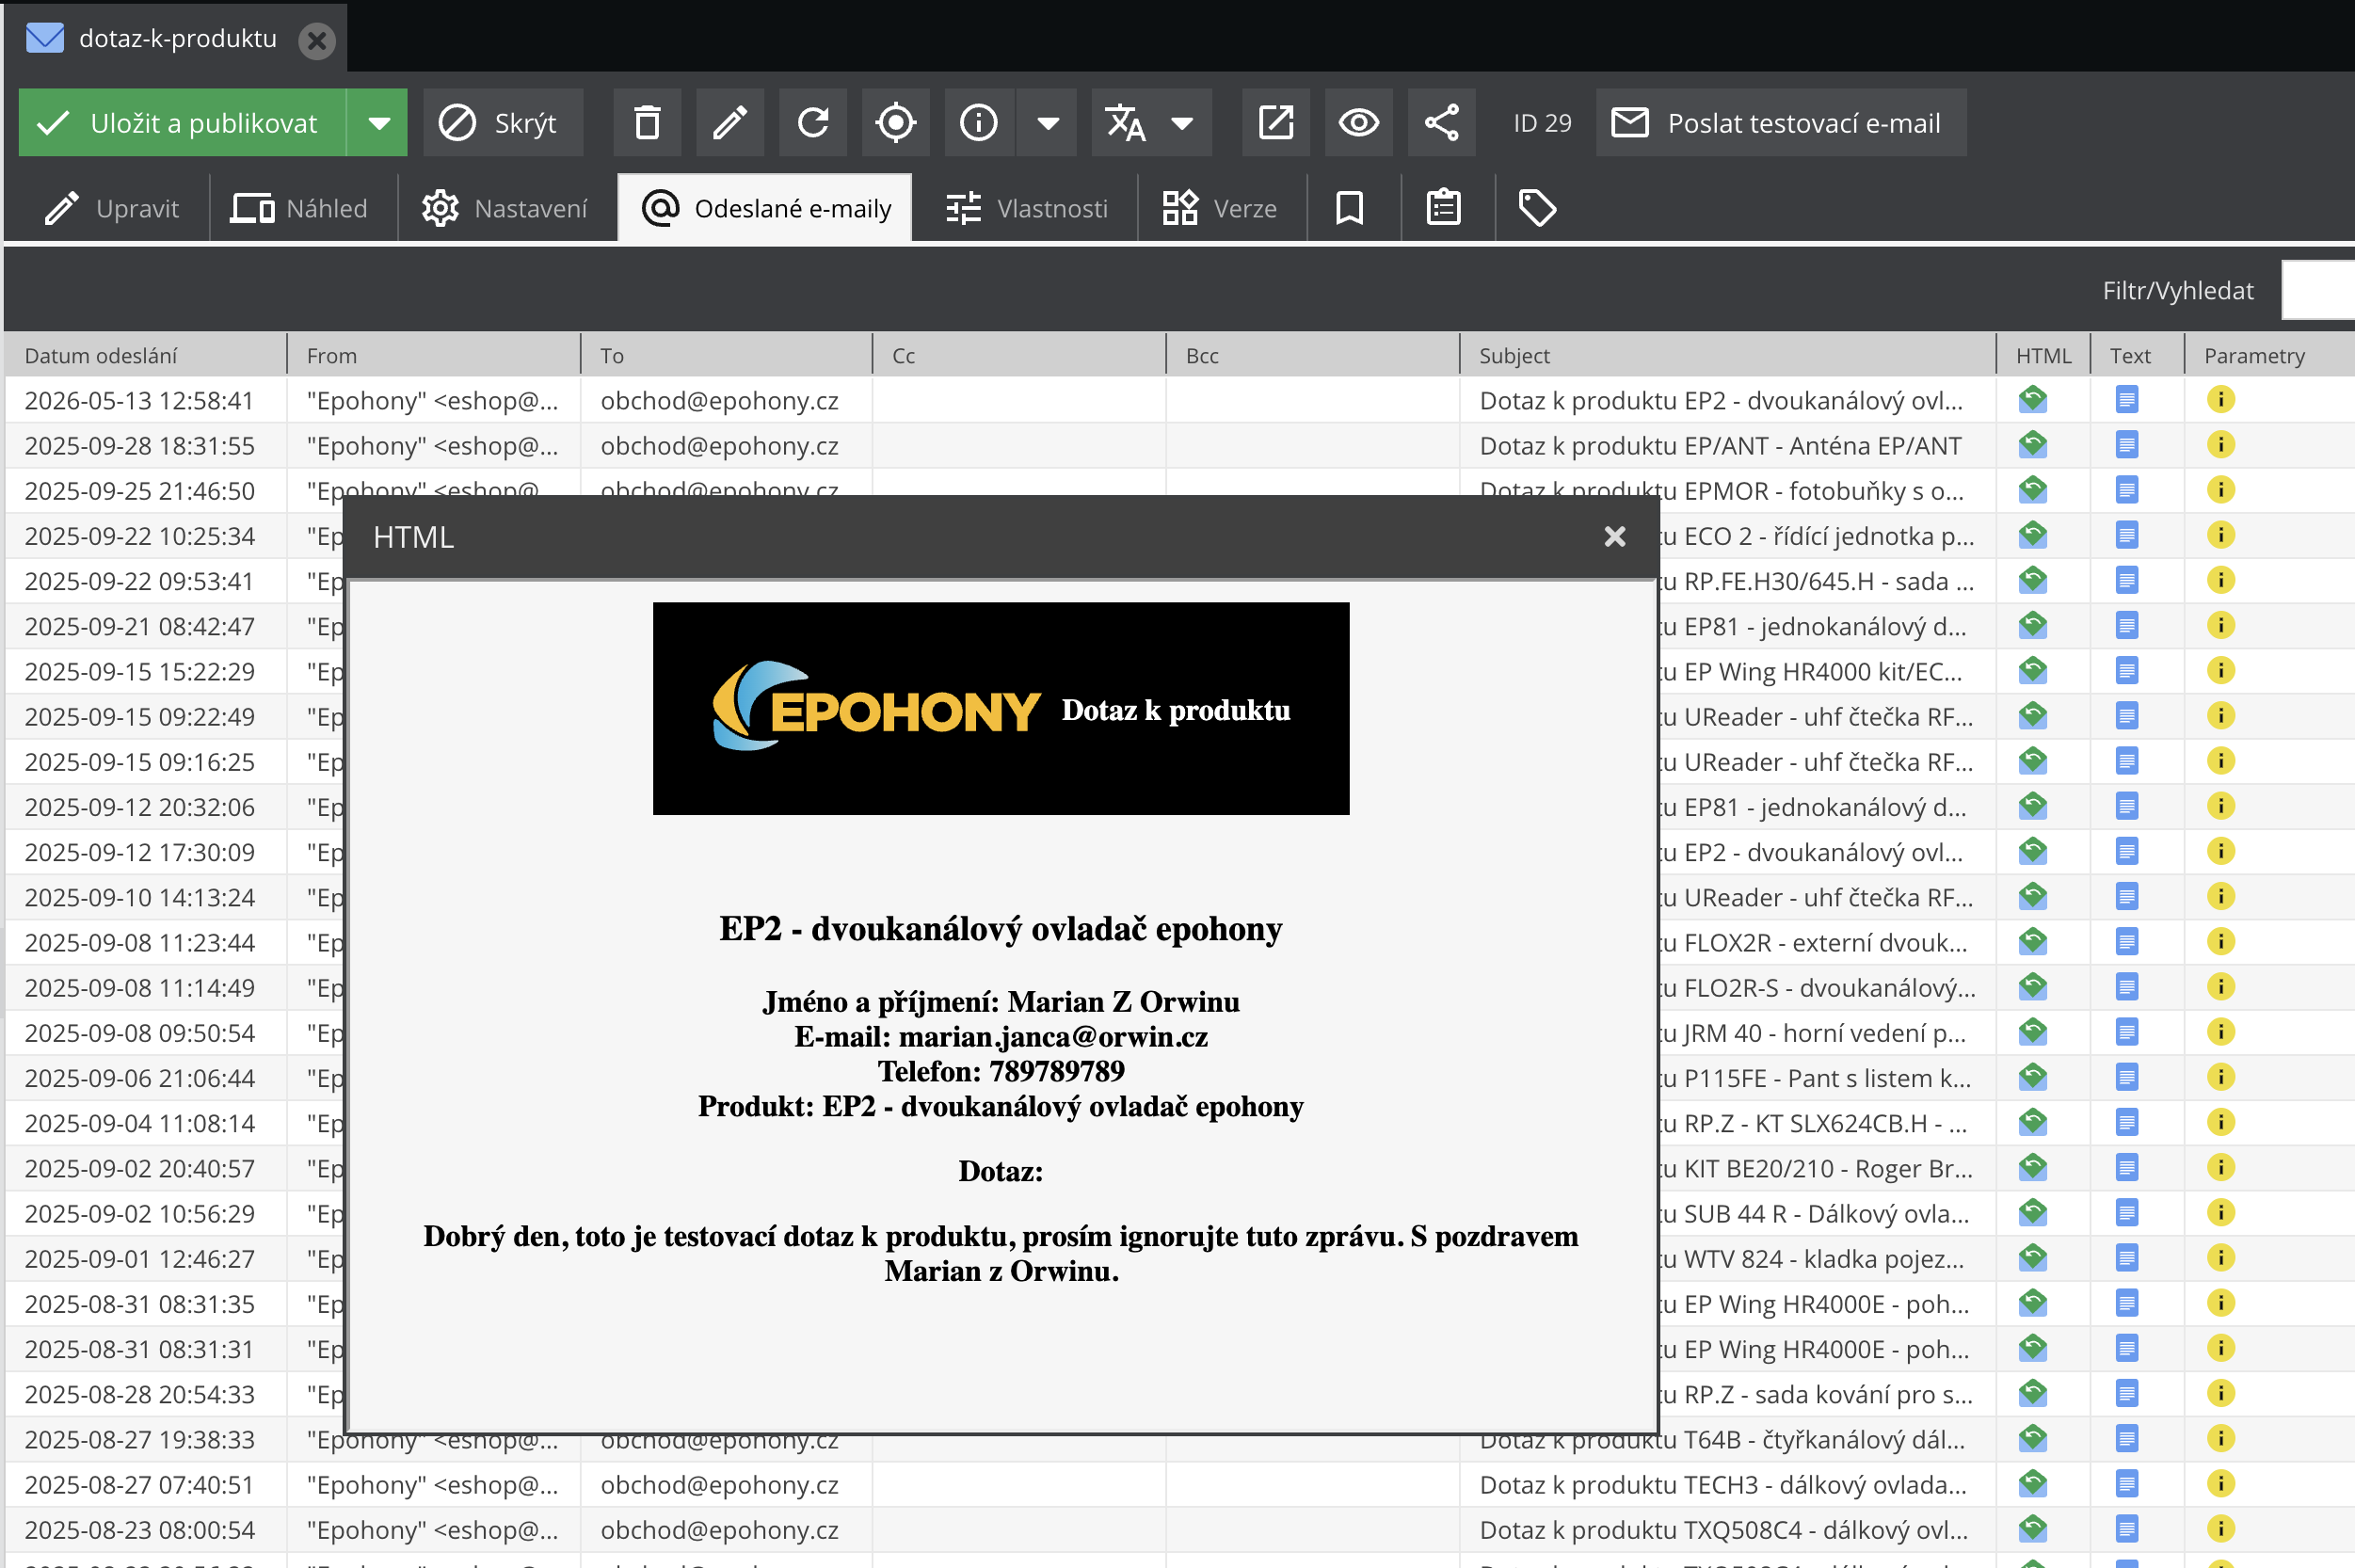The width and height of the screenshot is (2355, 1568).
Task: Open Parametry icon for 2025-08-27 19:38:33 row
Action: pos(2221,1439)
